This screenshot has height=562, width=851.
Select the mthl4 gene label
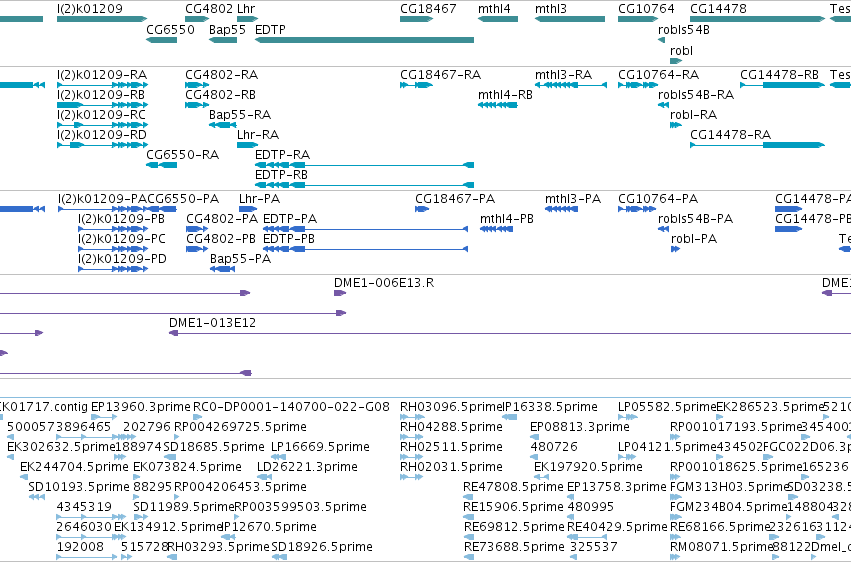494,9
